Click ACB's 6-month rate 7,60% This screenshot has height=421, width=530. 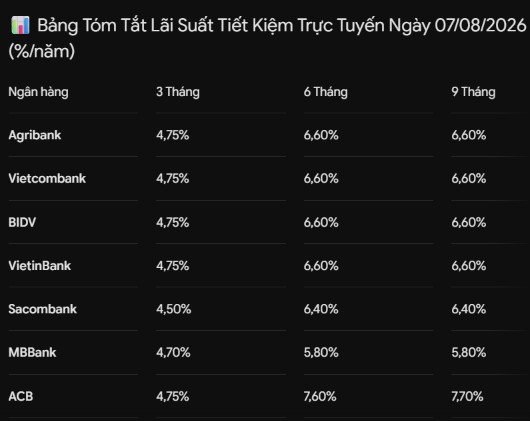tap(320, 396)
